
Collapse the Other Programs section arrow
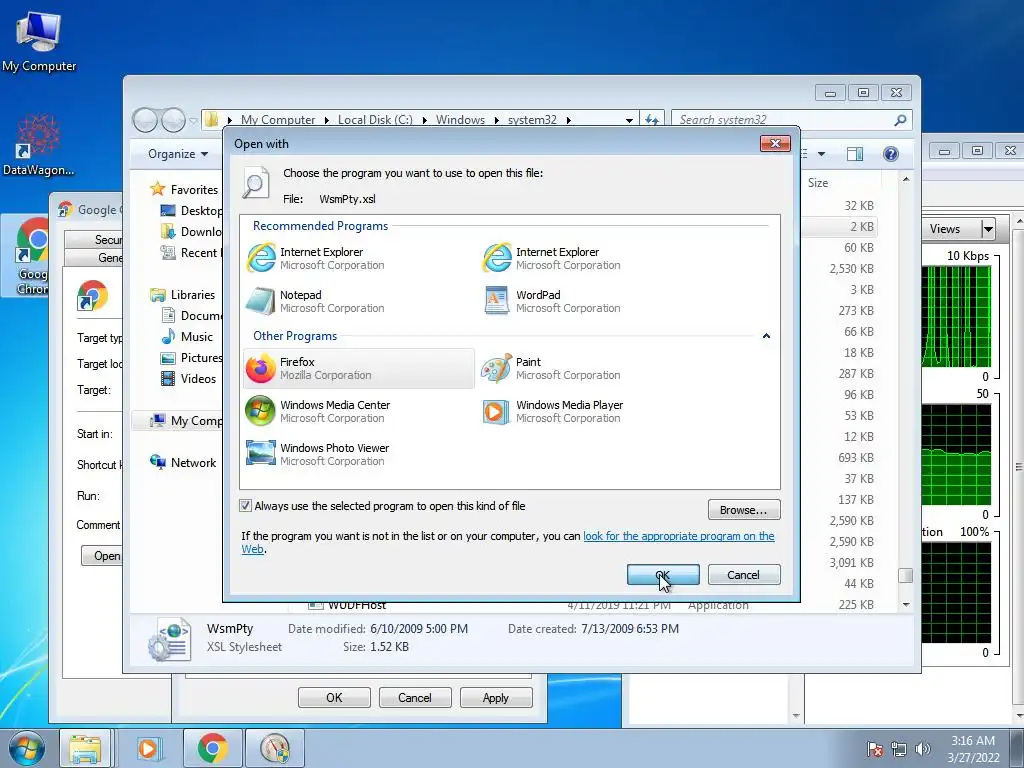(x=766, y=336)
